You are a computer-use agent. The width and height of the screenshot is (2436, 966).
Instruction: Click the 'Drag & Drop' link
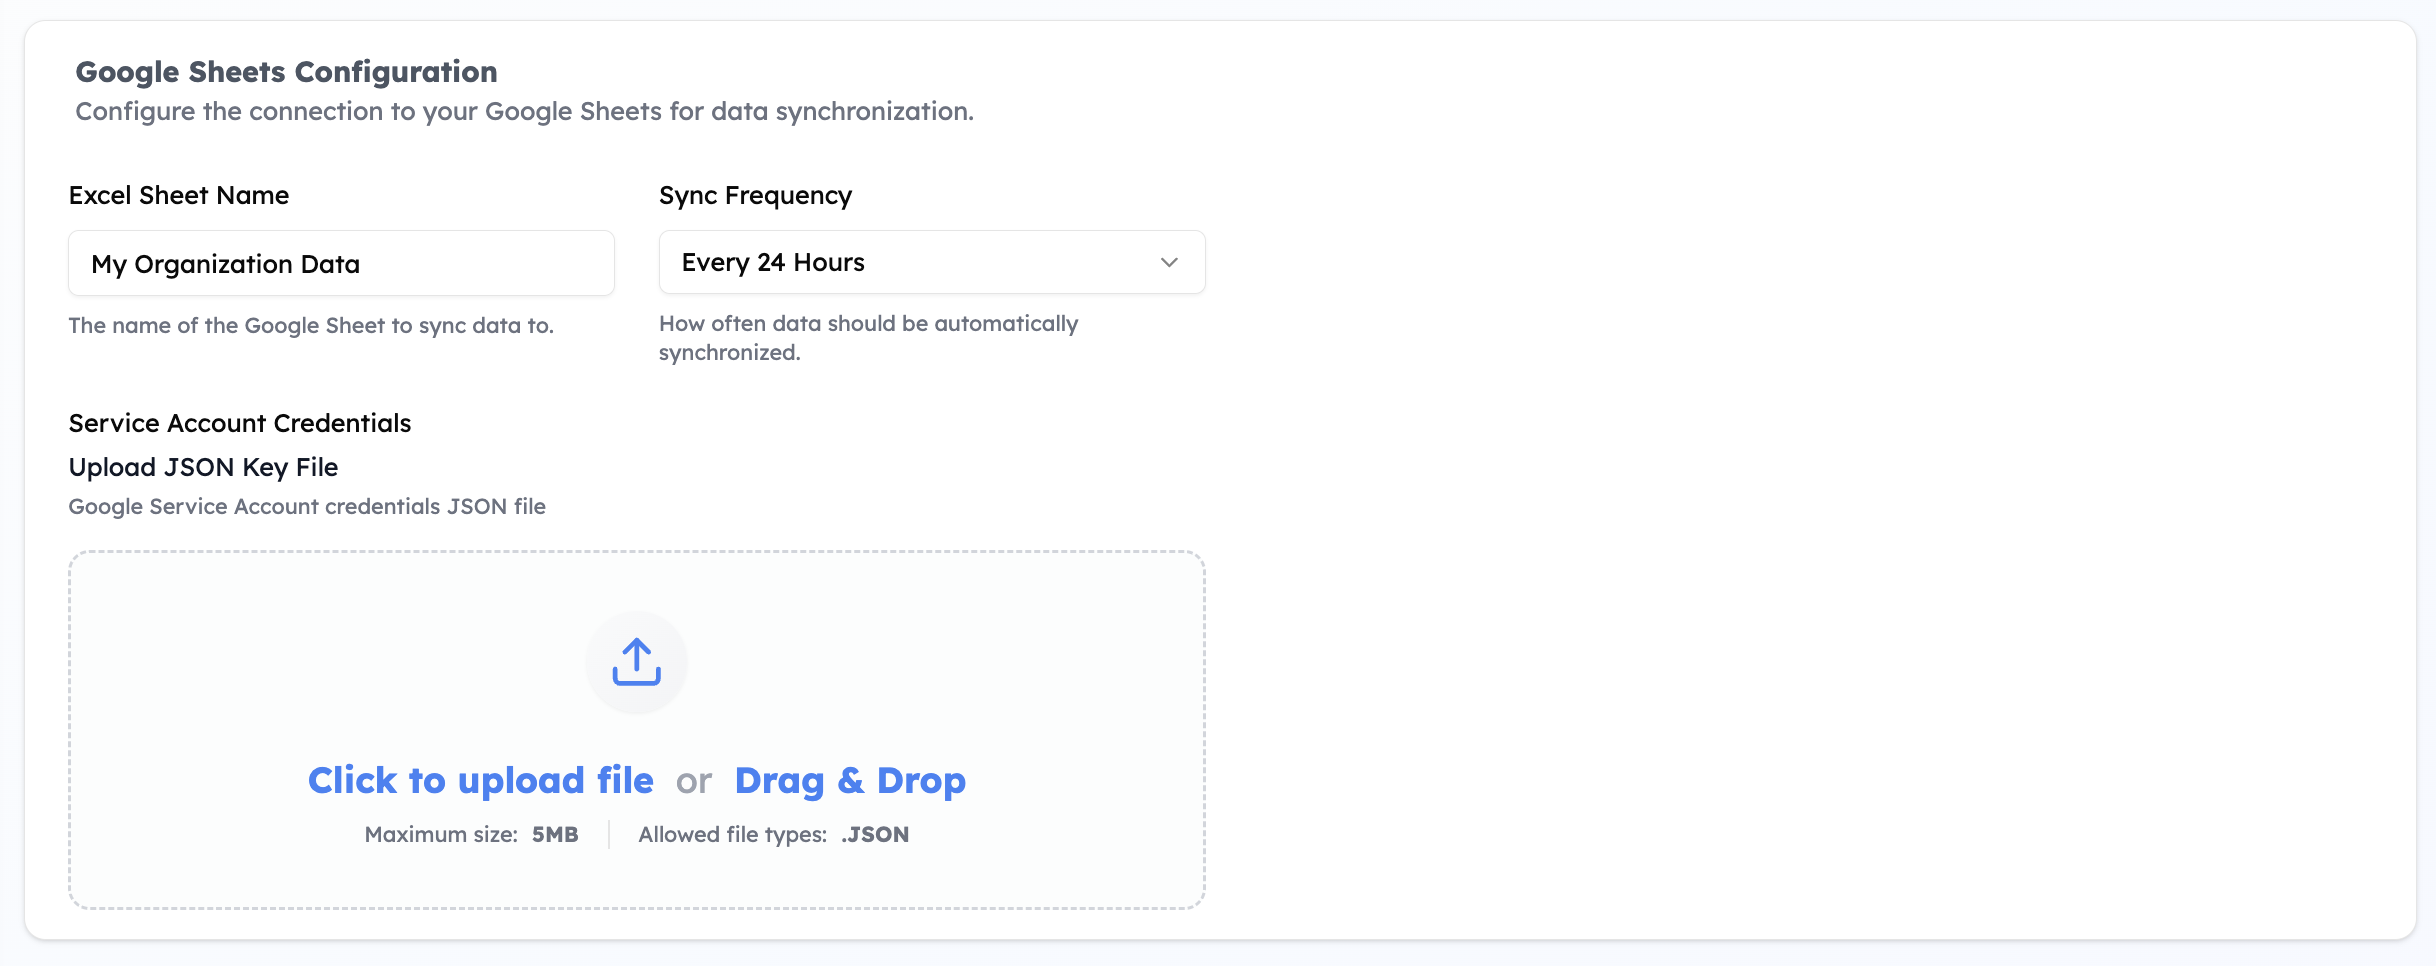click(x=850, y=780)
